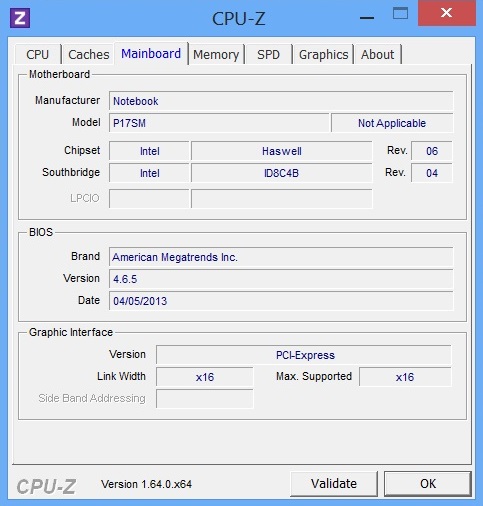Click the Validate button
This screenshot has width=483, height=506.
[x=334, y=484]
